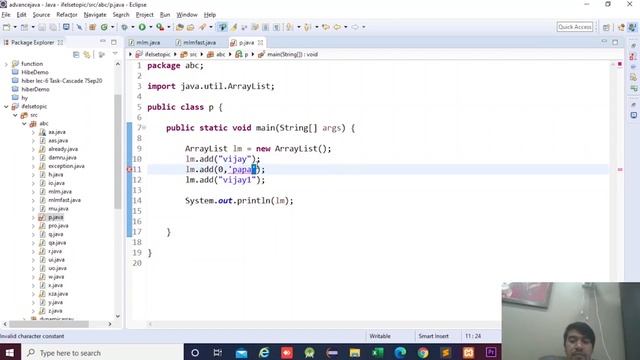Screen dimensions: 640x360
Task: Open Package Explorer View Menu triangle
Action: click(115, 54)
